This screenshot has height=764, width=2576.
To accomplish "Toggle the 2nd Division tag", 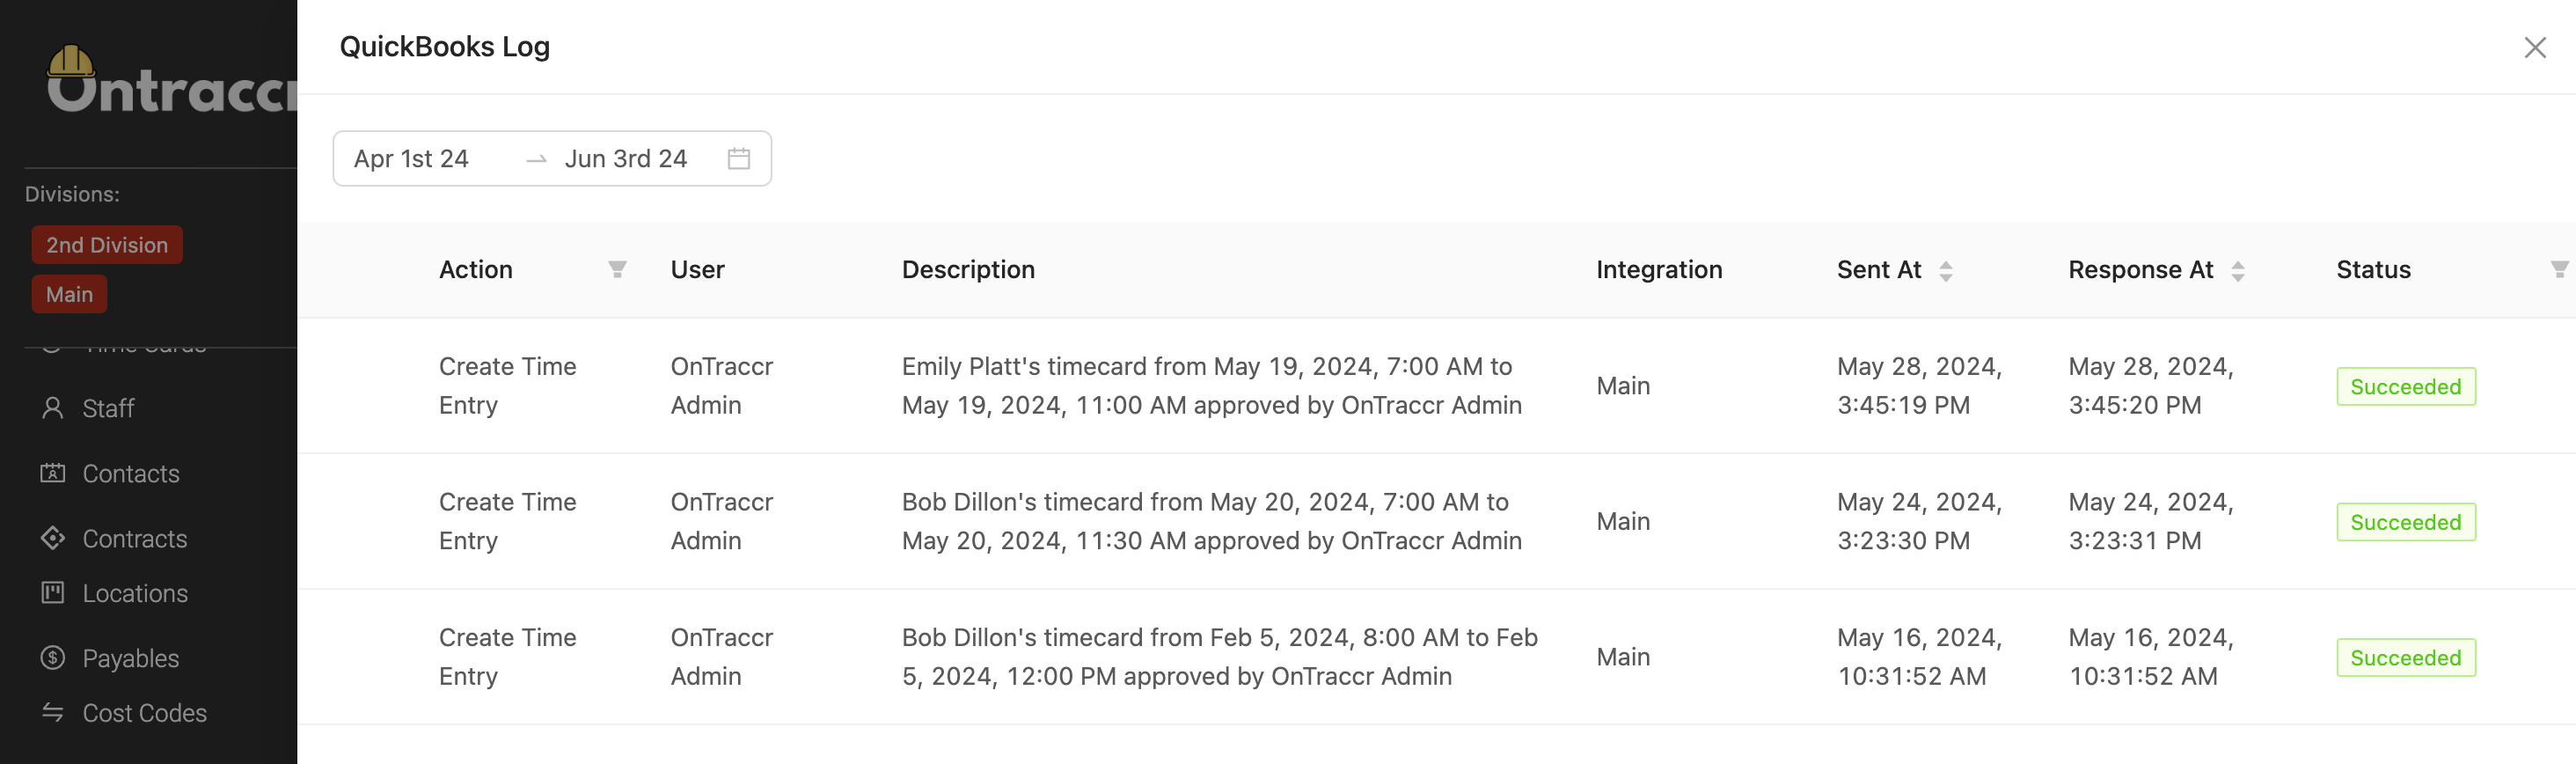I will click(107, 245).
